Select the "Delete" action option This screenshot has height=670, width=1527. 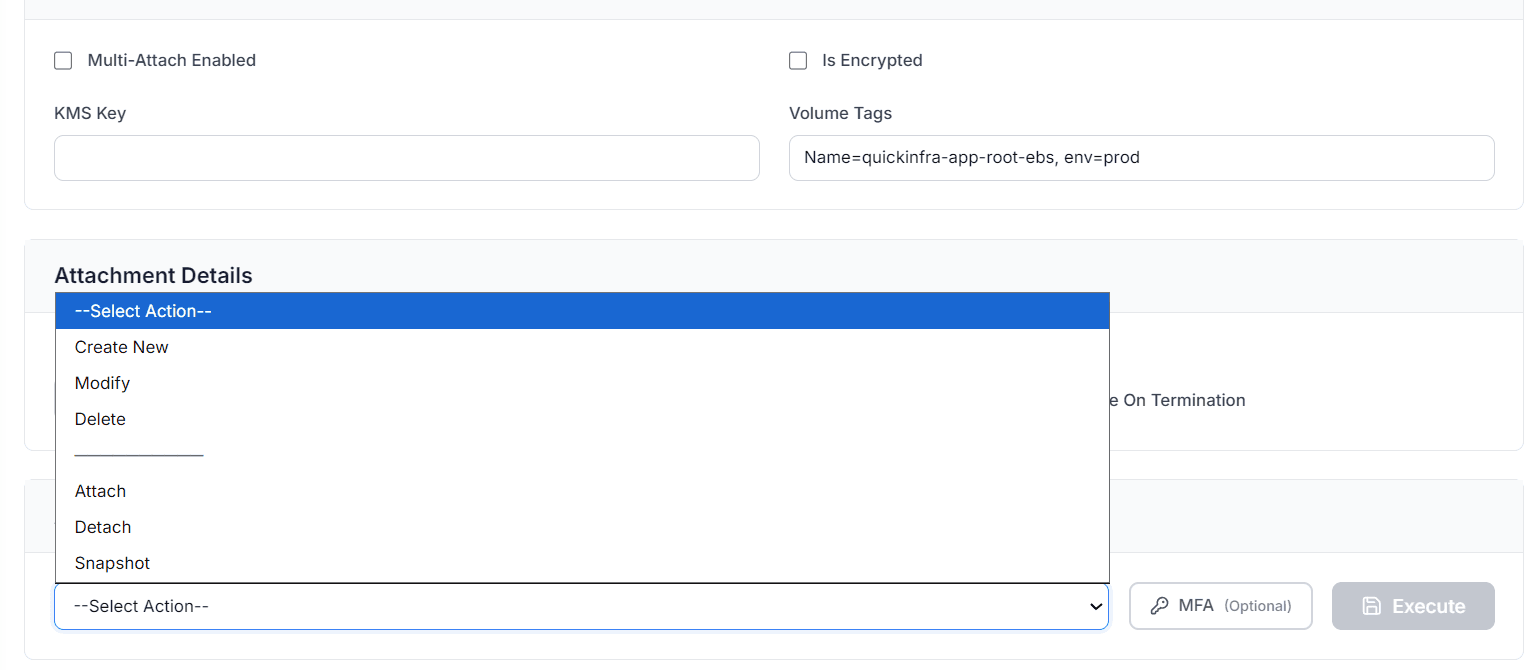coord(100,419)
